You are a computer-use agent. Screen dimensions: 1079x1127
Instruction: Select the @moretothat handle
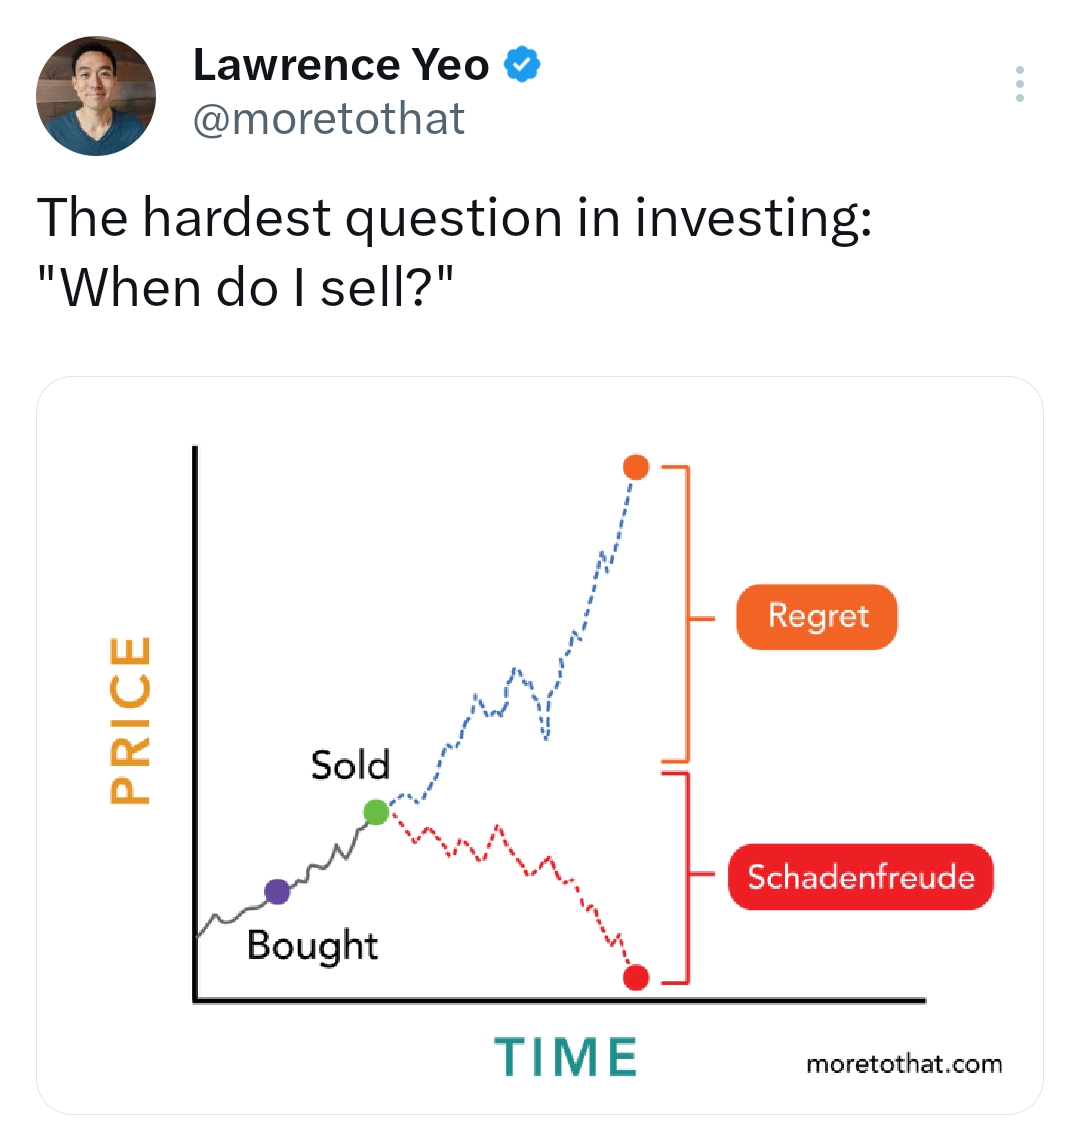(330, 117)
